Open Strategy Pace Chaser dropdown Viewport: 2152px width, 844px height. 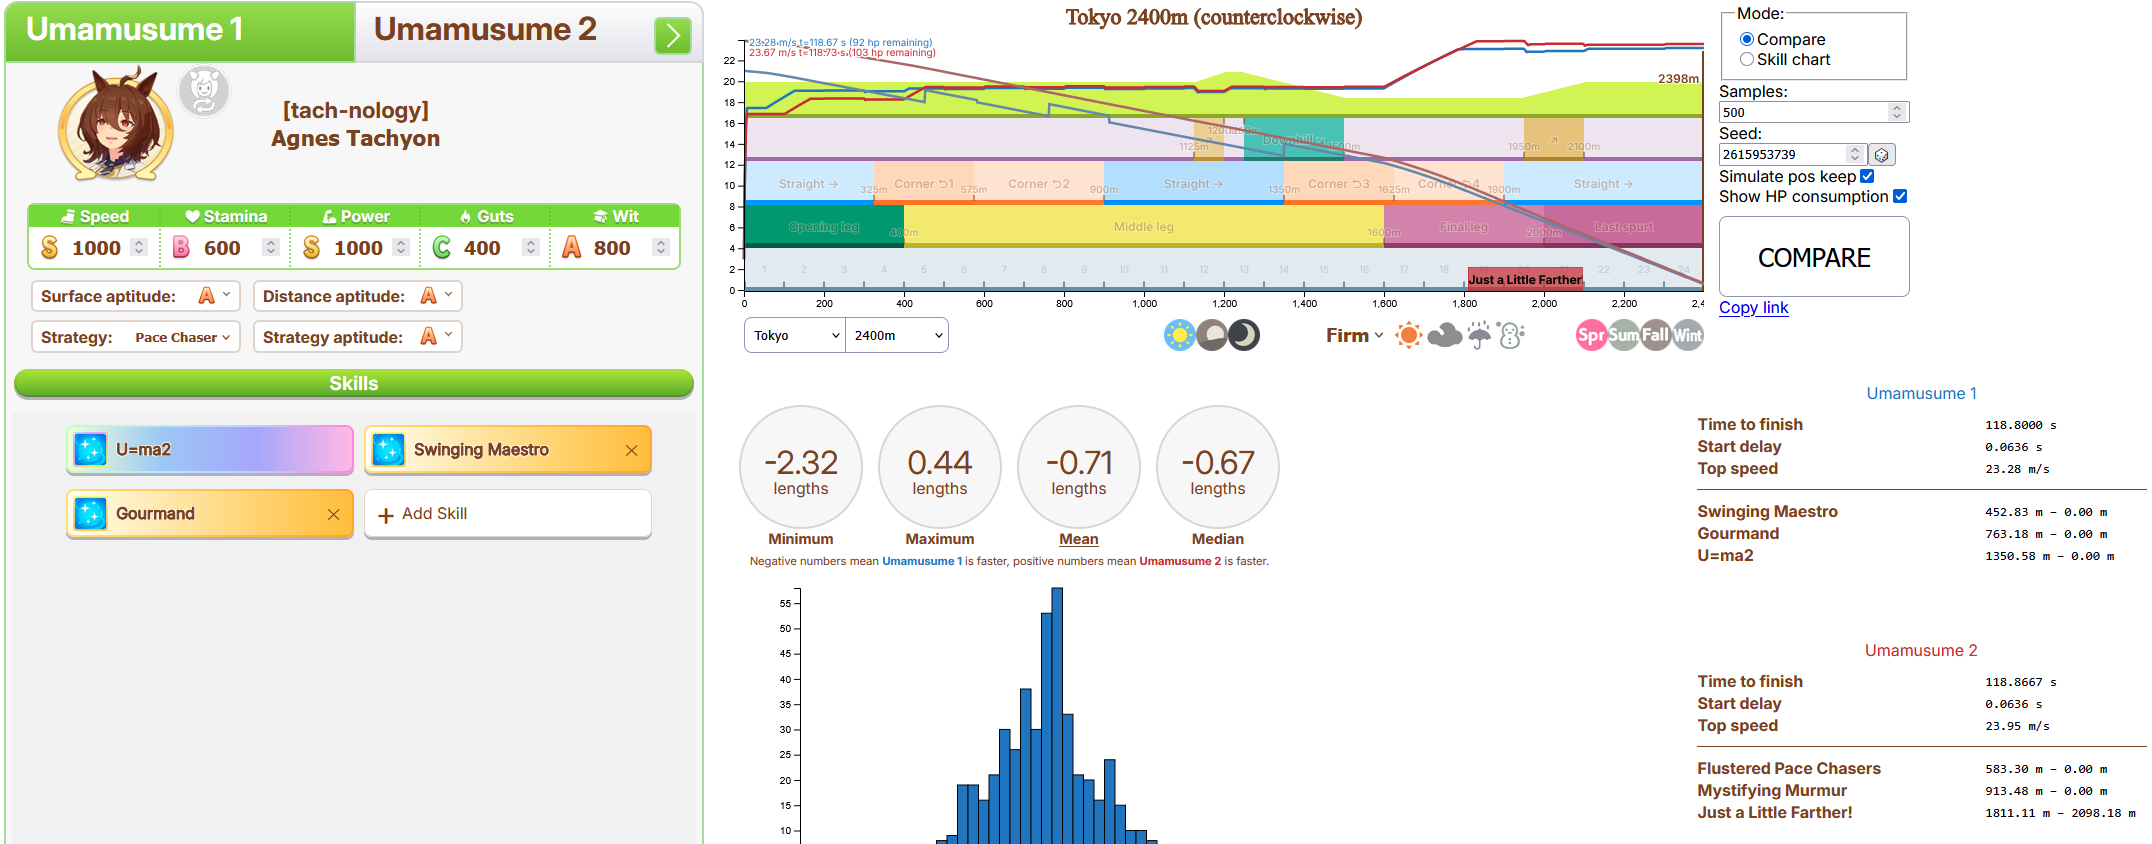click(x=136, y=337)
